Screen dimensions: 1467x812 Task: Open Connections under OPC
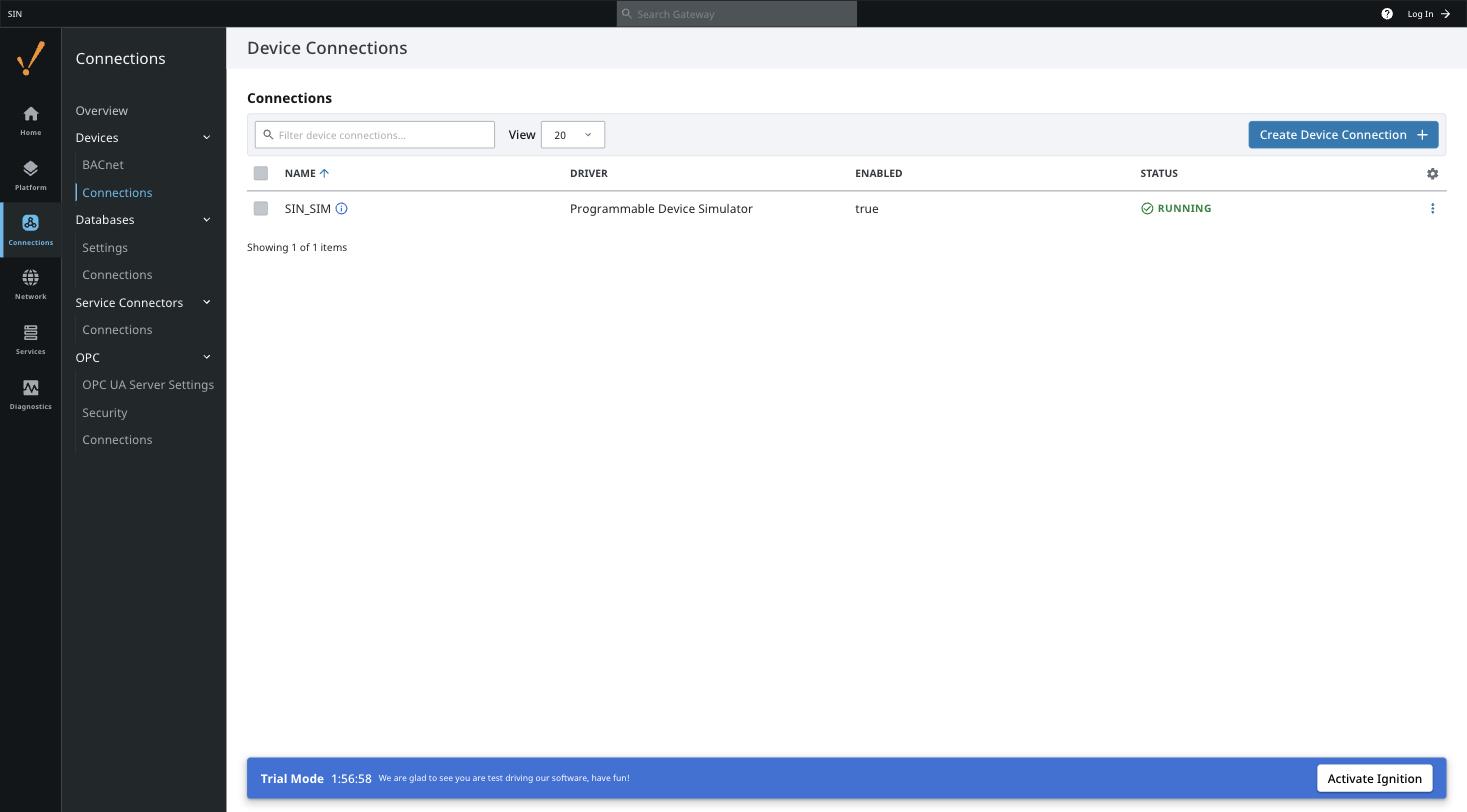click(x=117, y=440)
